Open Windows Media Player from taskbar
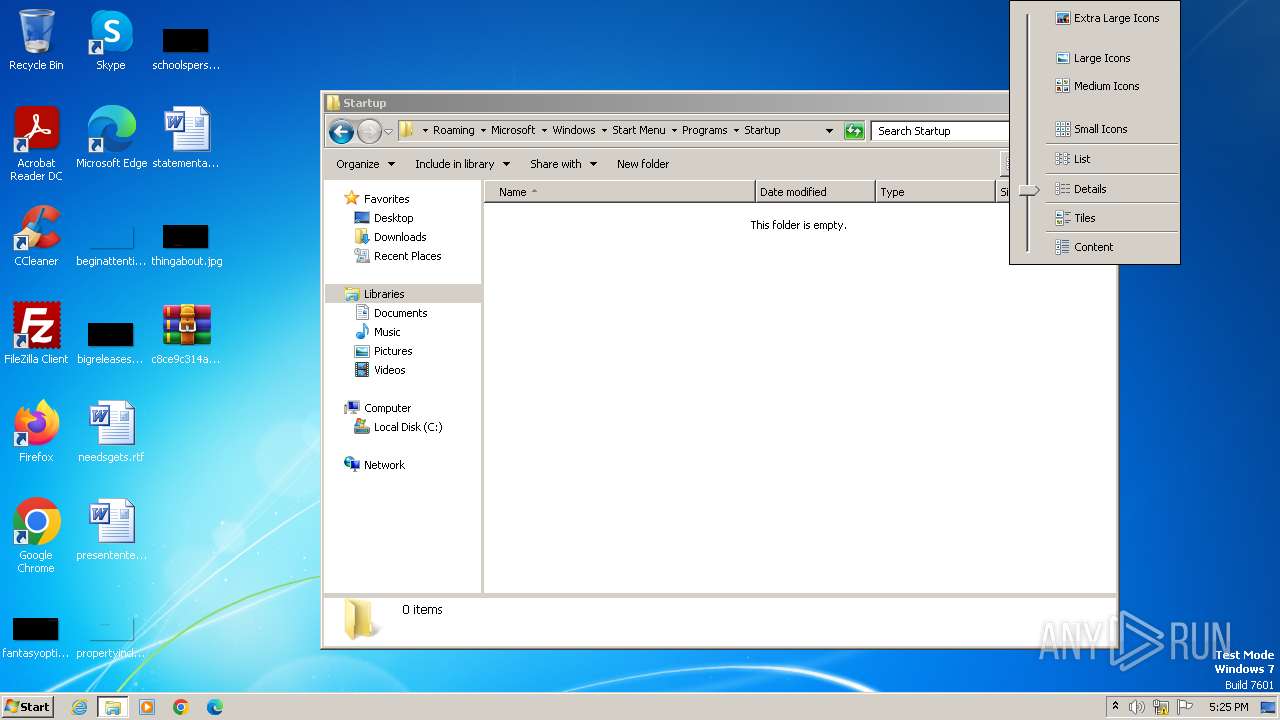This screenshot has height=720, width=1280. pyautogui.click(x=147, y=707)
